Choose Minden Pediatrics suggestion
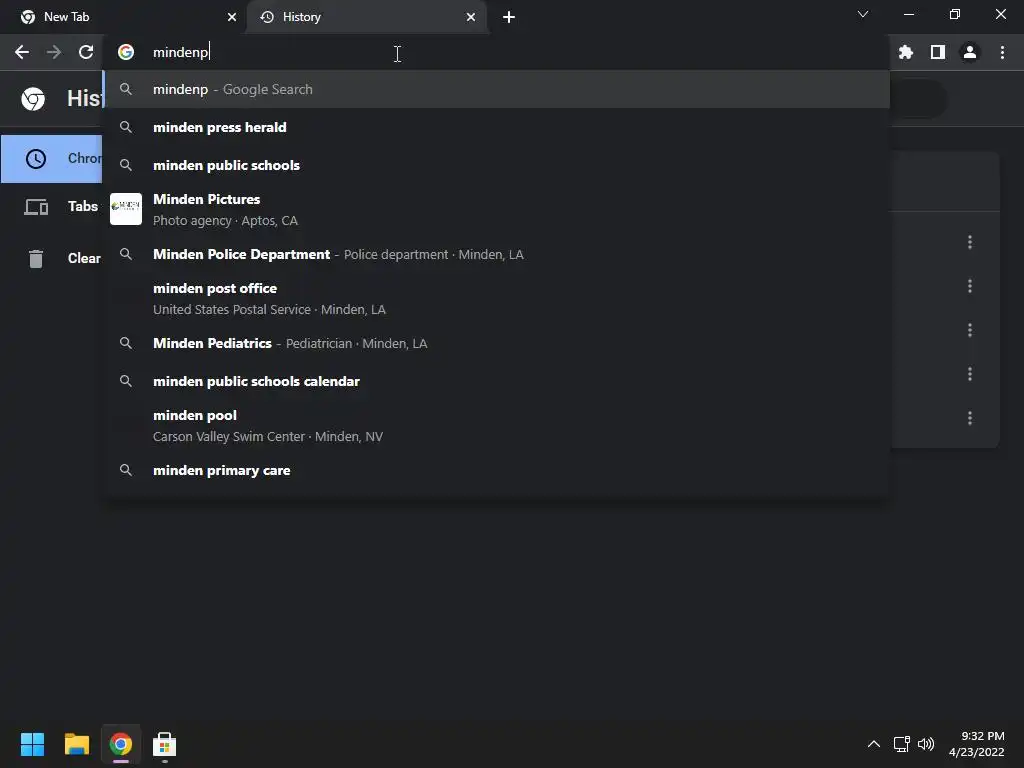 (497, 344)
